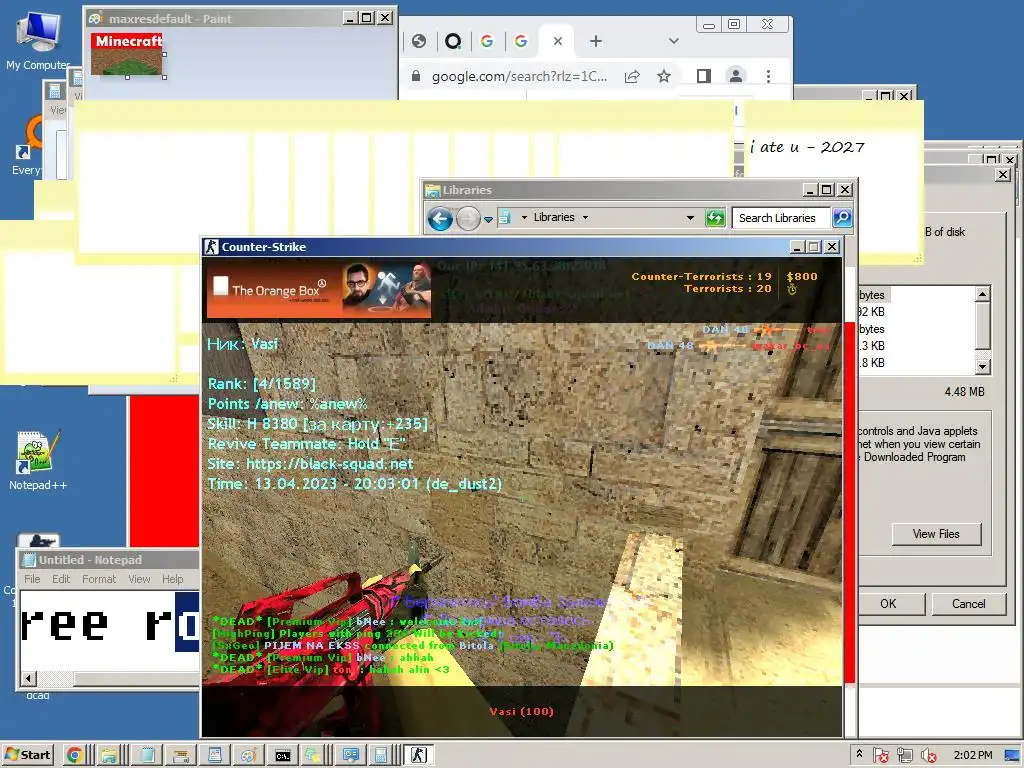Go forward in the Libraries window
The height and width of the screenshot is (768, 1024).
pyautogui.click(x=468, y=218)
